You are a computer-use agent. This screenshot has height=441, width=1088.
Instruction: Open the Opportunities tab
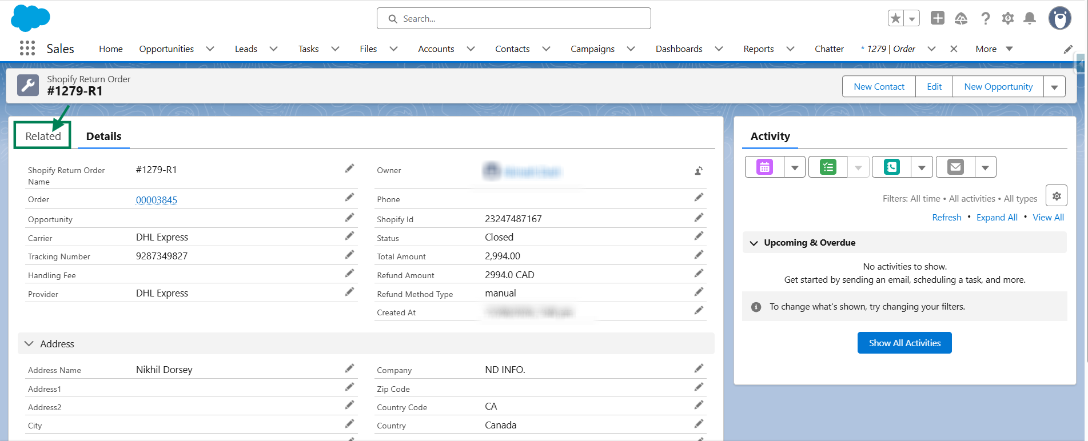167,49
